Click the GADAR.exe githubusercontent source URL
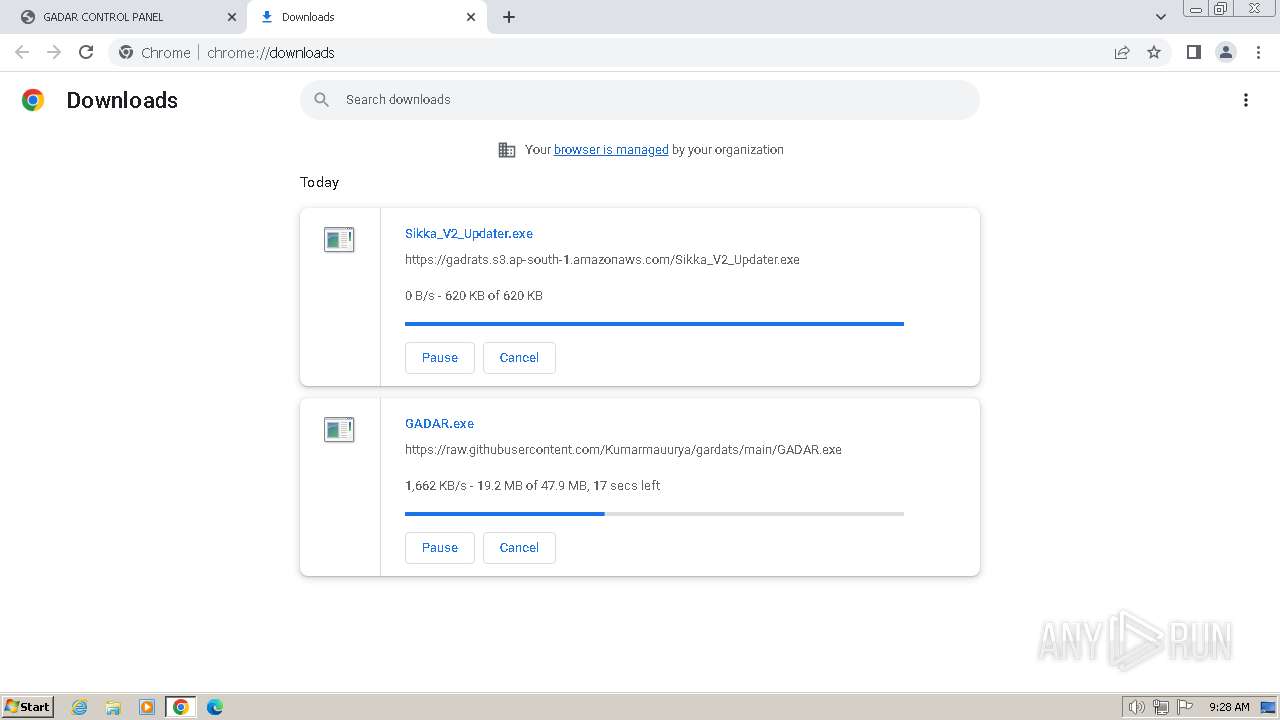Screen dimensions: 1280x720 click(623, 449)
